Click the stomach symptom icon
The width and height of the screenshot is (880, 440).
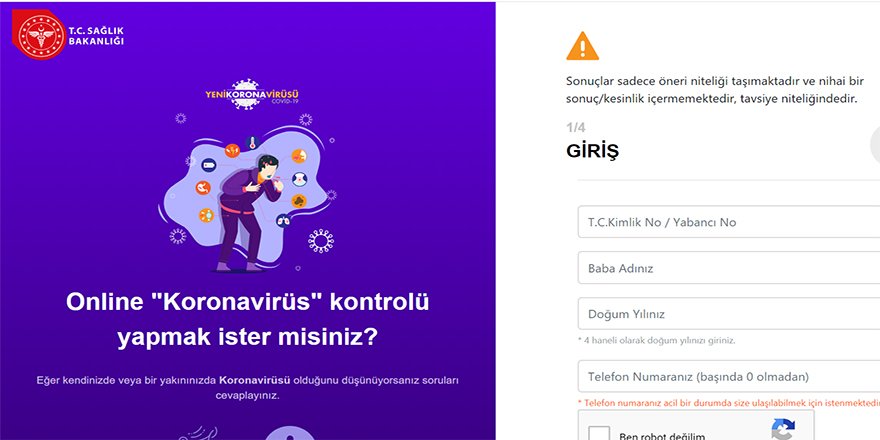tap(203, 188)
